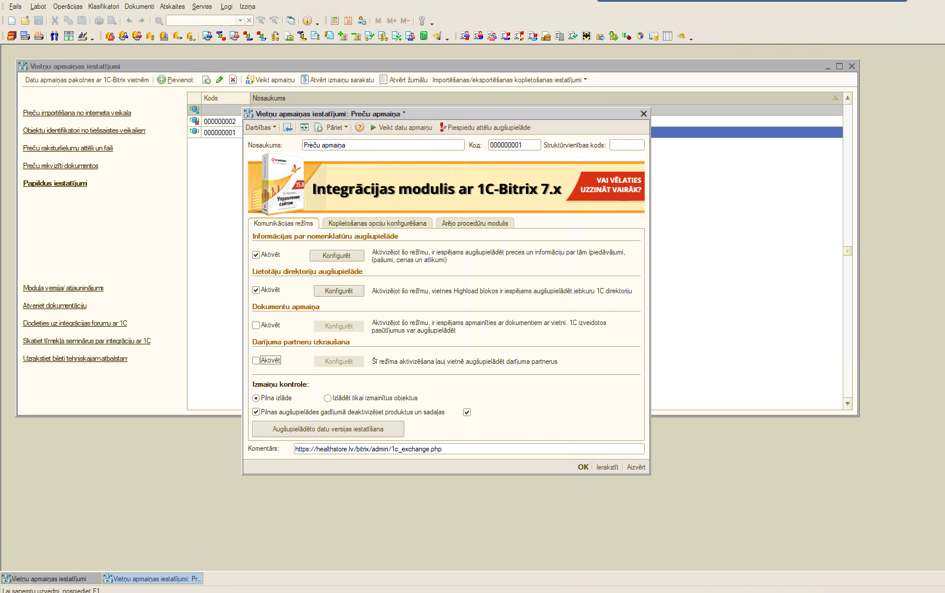Screen dimensions: 945x593
Task: Switch to Ārējo procedūru modulis tab
Action: click(475, 223)
